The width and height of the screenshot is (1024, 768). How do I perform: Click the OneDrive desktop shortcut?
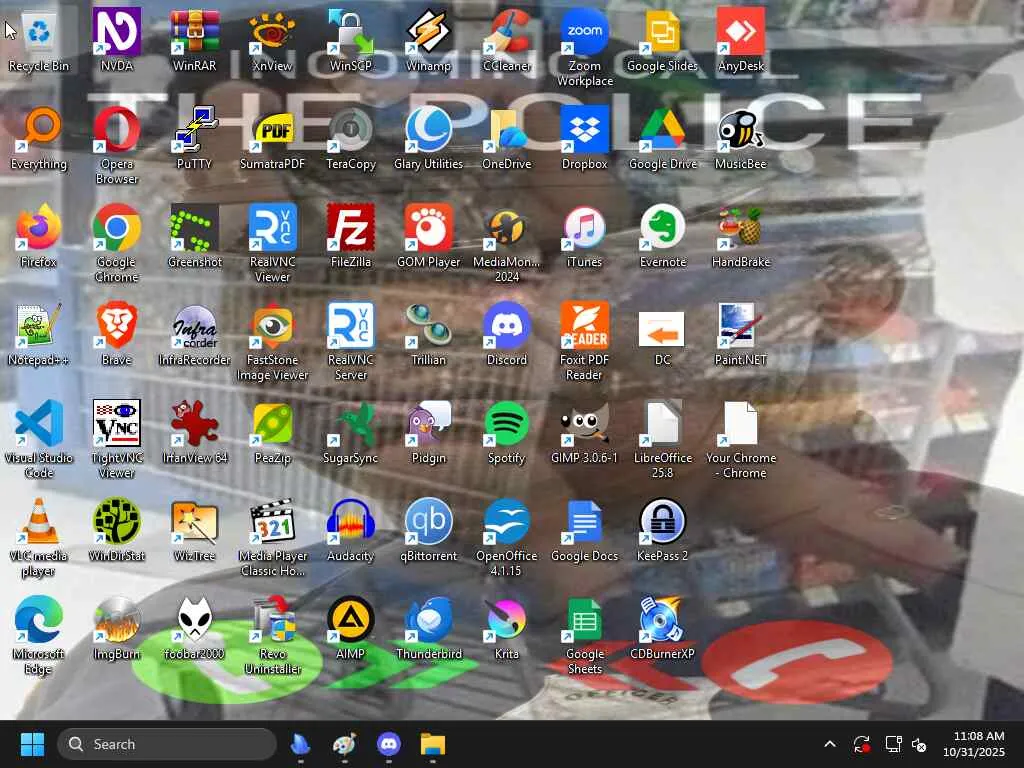pos(507,138)
